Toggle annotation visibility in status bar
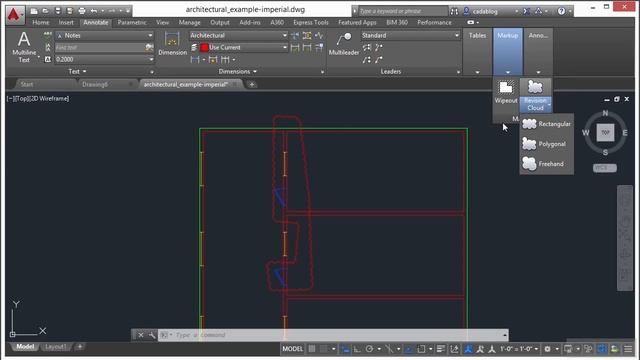 click(469, 349)
